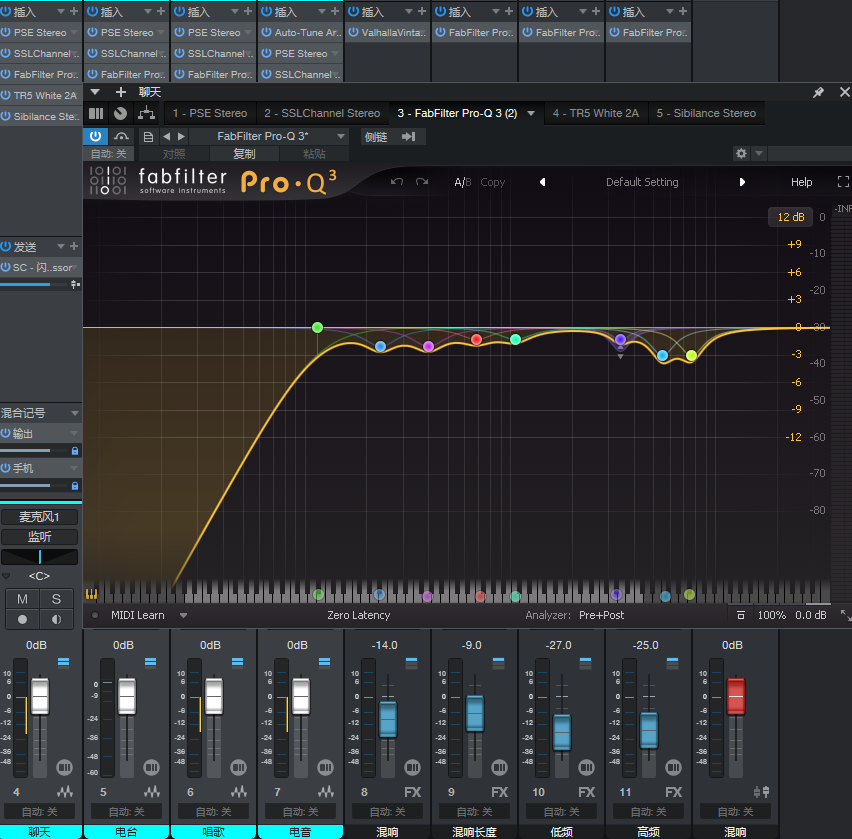Click the Pro-Q resize corner icon
The image size is (852, 839).
click(845, 615)
